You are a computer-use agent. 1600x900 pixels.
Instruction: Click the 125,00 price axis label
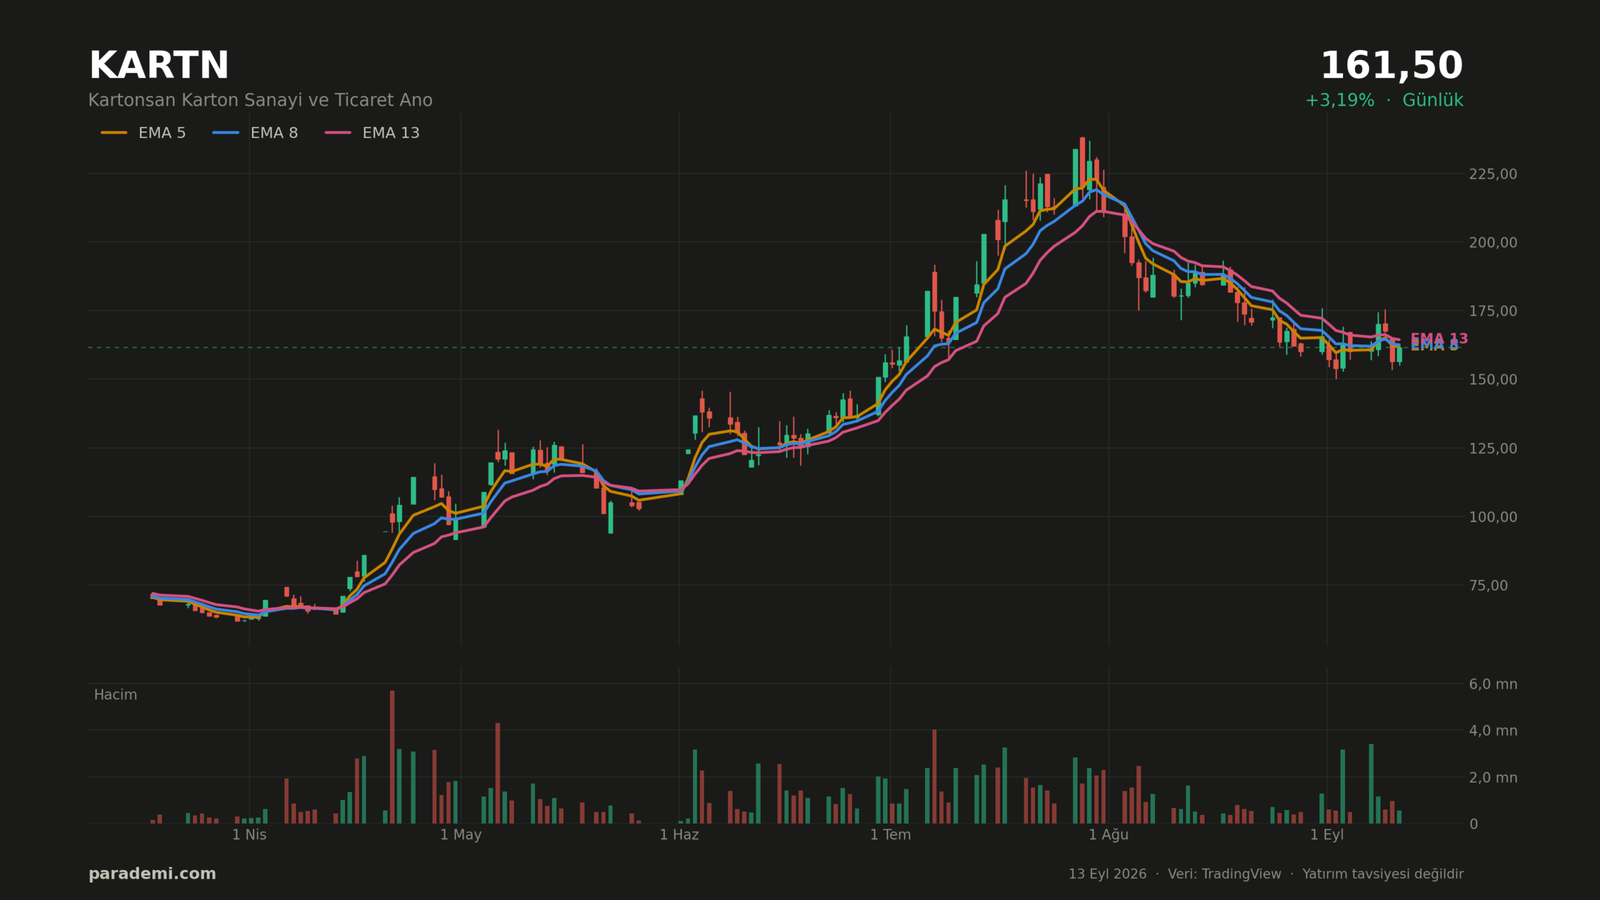click(1493, 448)
